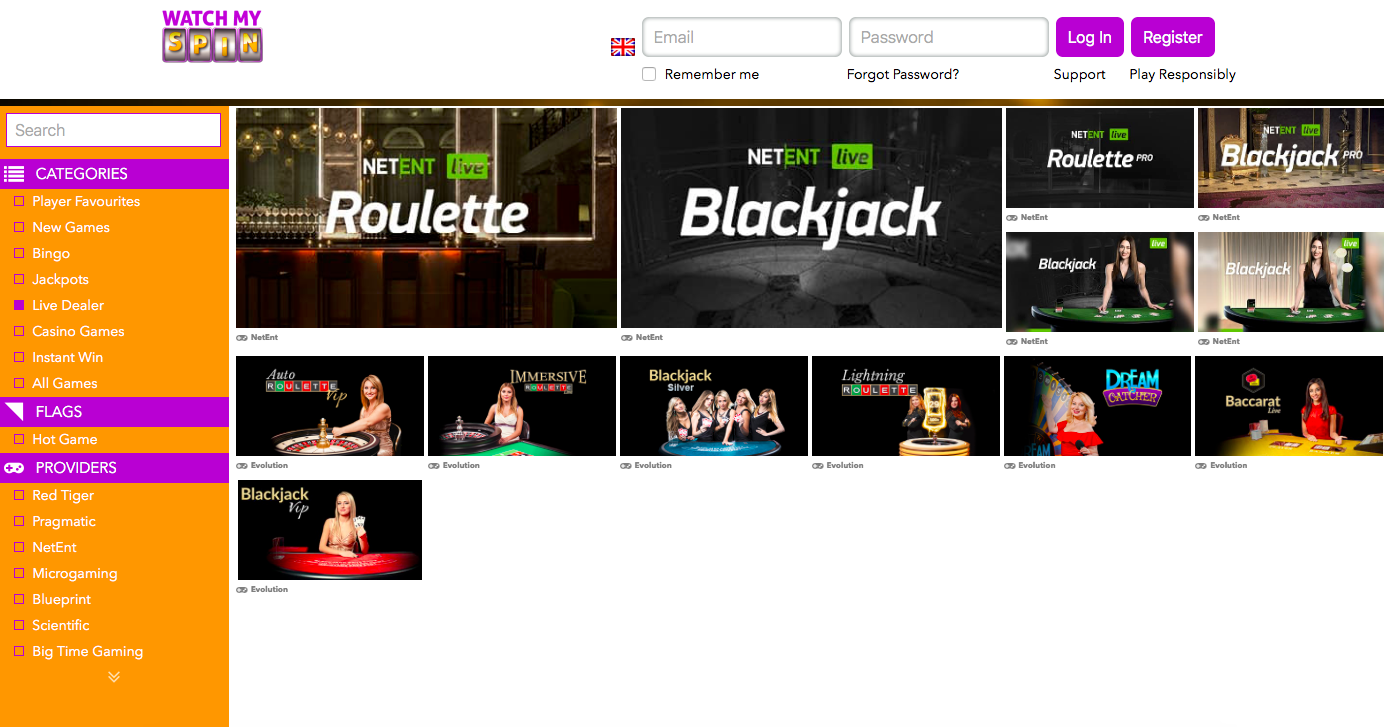The height and width of the screenshot is (727, 1384).
Task: Open Blackjack live tile with dark background
Action: pyautogui.click(x=1100, y=282)
